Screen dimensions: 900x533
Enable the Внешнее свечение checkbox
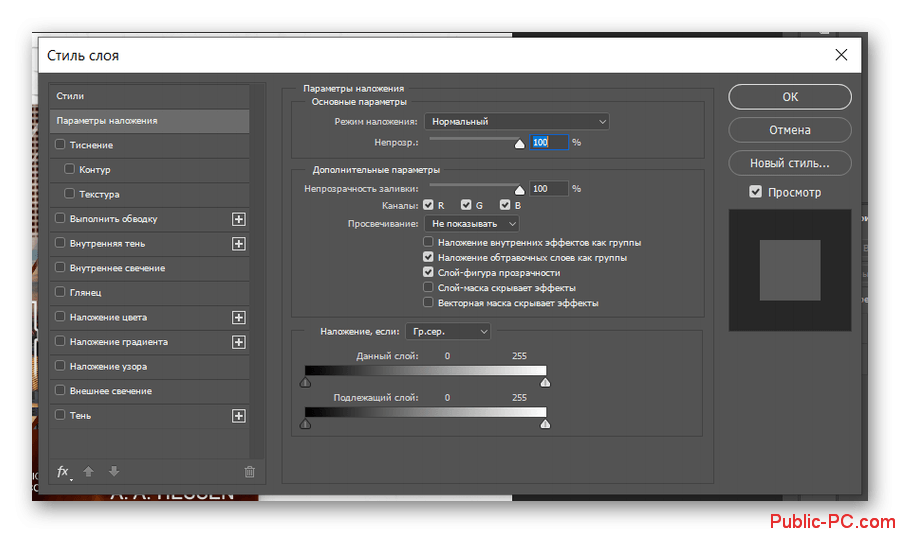[60, 390]
